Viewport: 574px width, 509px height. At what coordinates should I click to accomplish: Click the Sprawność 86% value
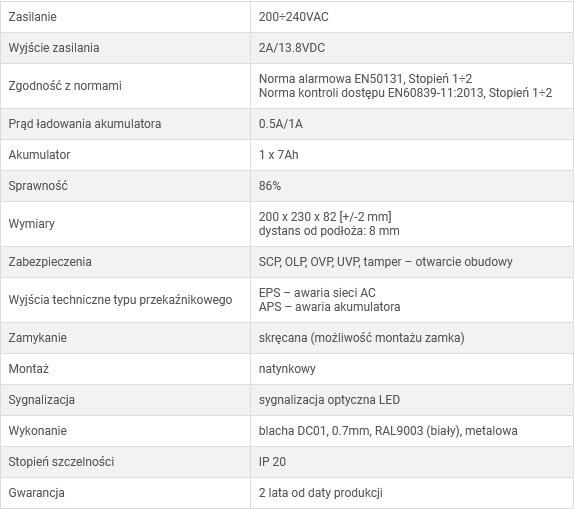tap(270, 186)
